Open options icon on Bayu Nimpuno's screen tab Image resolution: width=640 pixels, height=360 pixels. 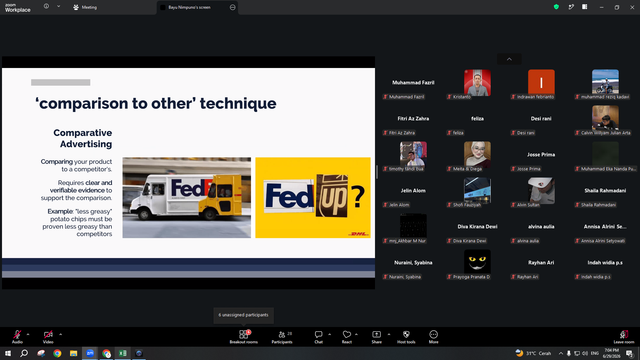[x=232, y=7]
